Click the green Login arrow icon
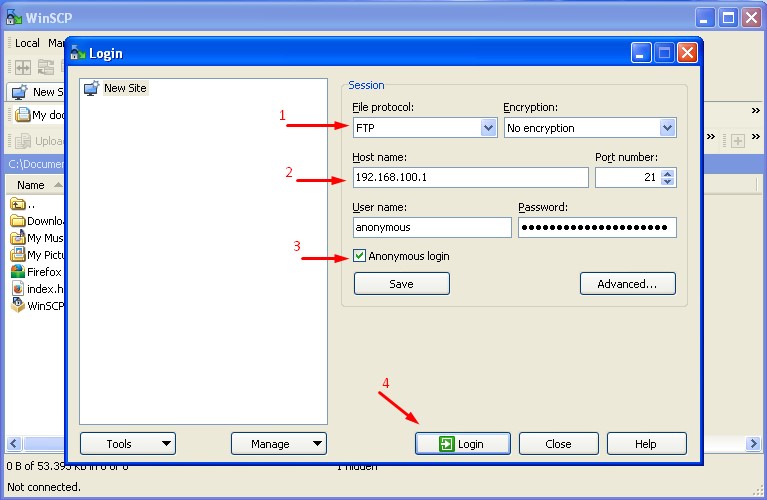767x500 pixels. point(446,444)
